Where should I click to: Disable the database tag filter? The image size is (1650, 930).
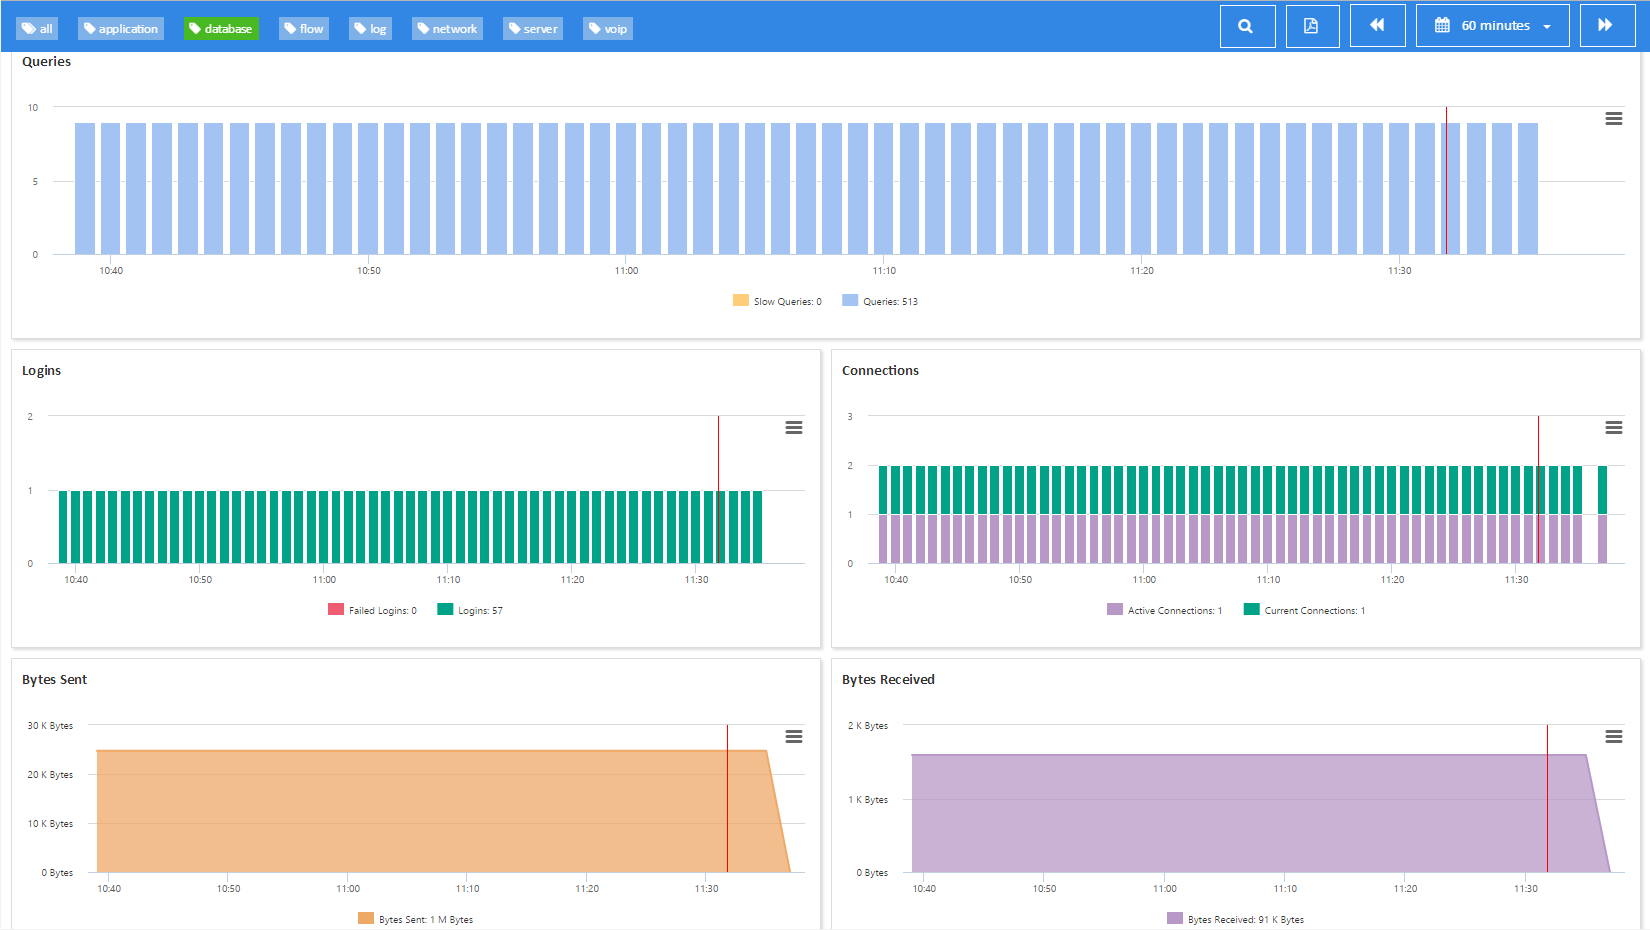pos(221,28)
